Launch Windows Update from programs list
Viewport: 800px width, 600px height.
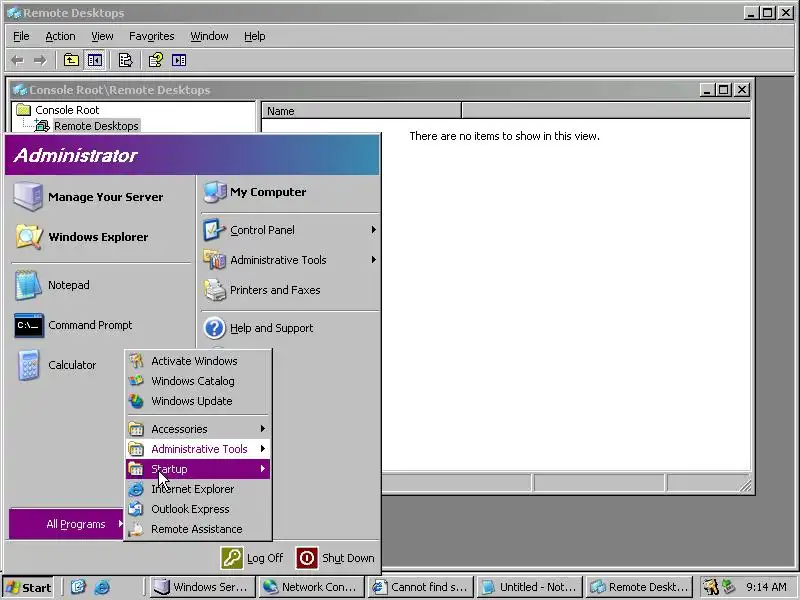pos(197,401)
